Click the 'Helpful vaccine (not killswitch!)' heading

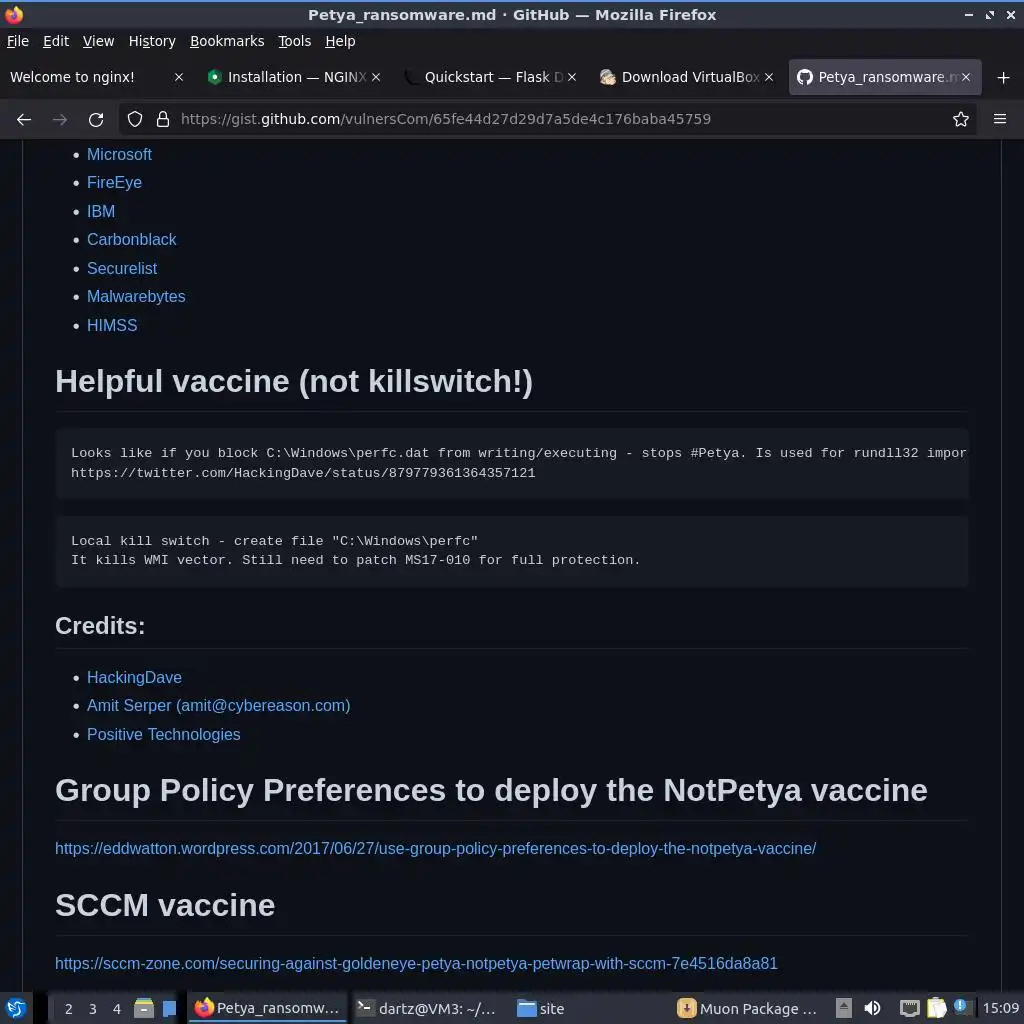[x=294, y=381]
